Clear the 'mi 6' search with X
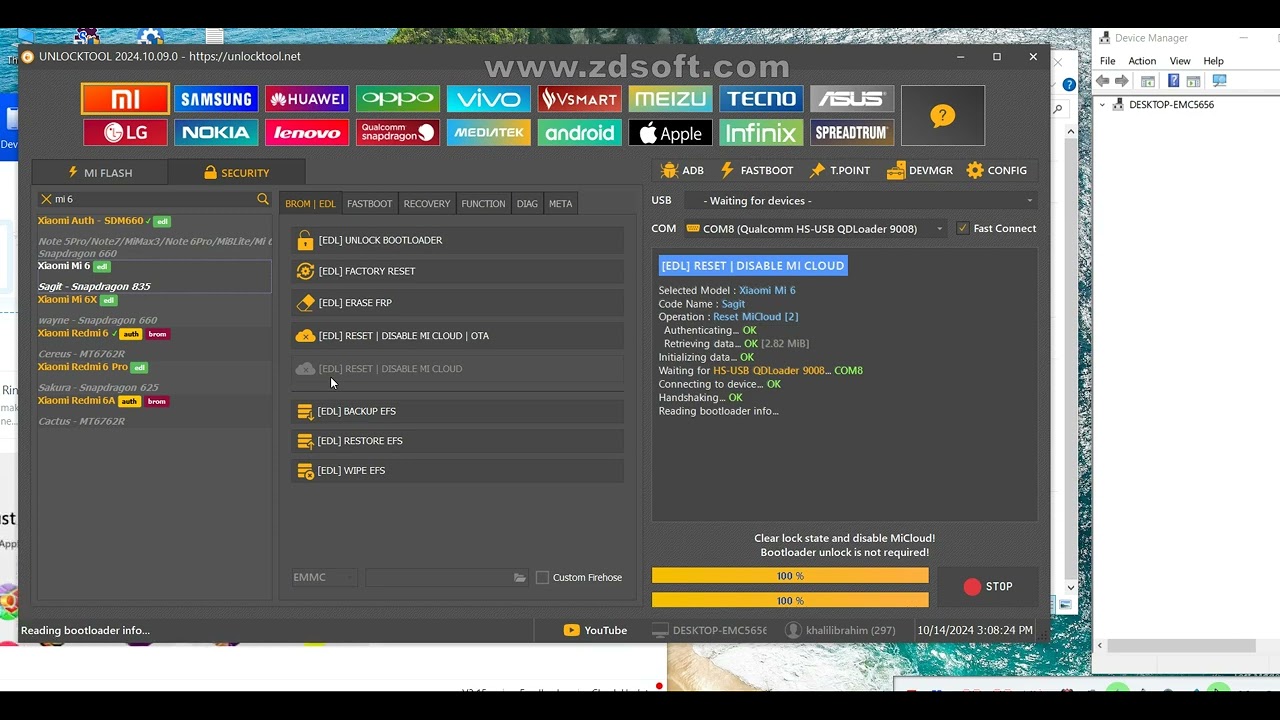 tap(46, 199)
